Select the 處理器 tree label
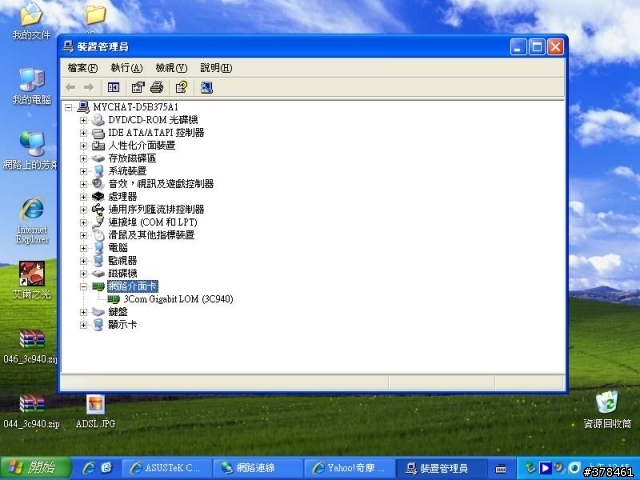The height and width of the screenshot is (480, 640). 122,197
